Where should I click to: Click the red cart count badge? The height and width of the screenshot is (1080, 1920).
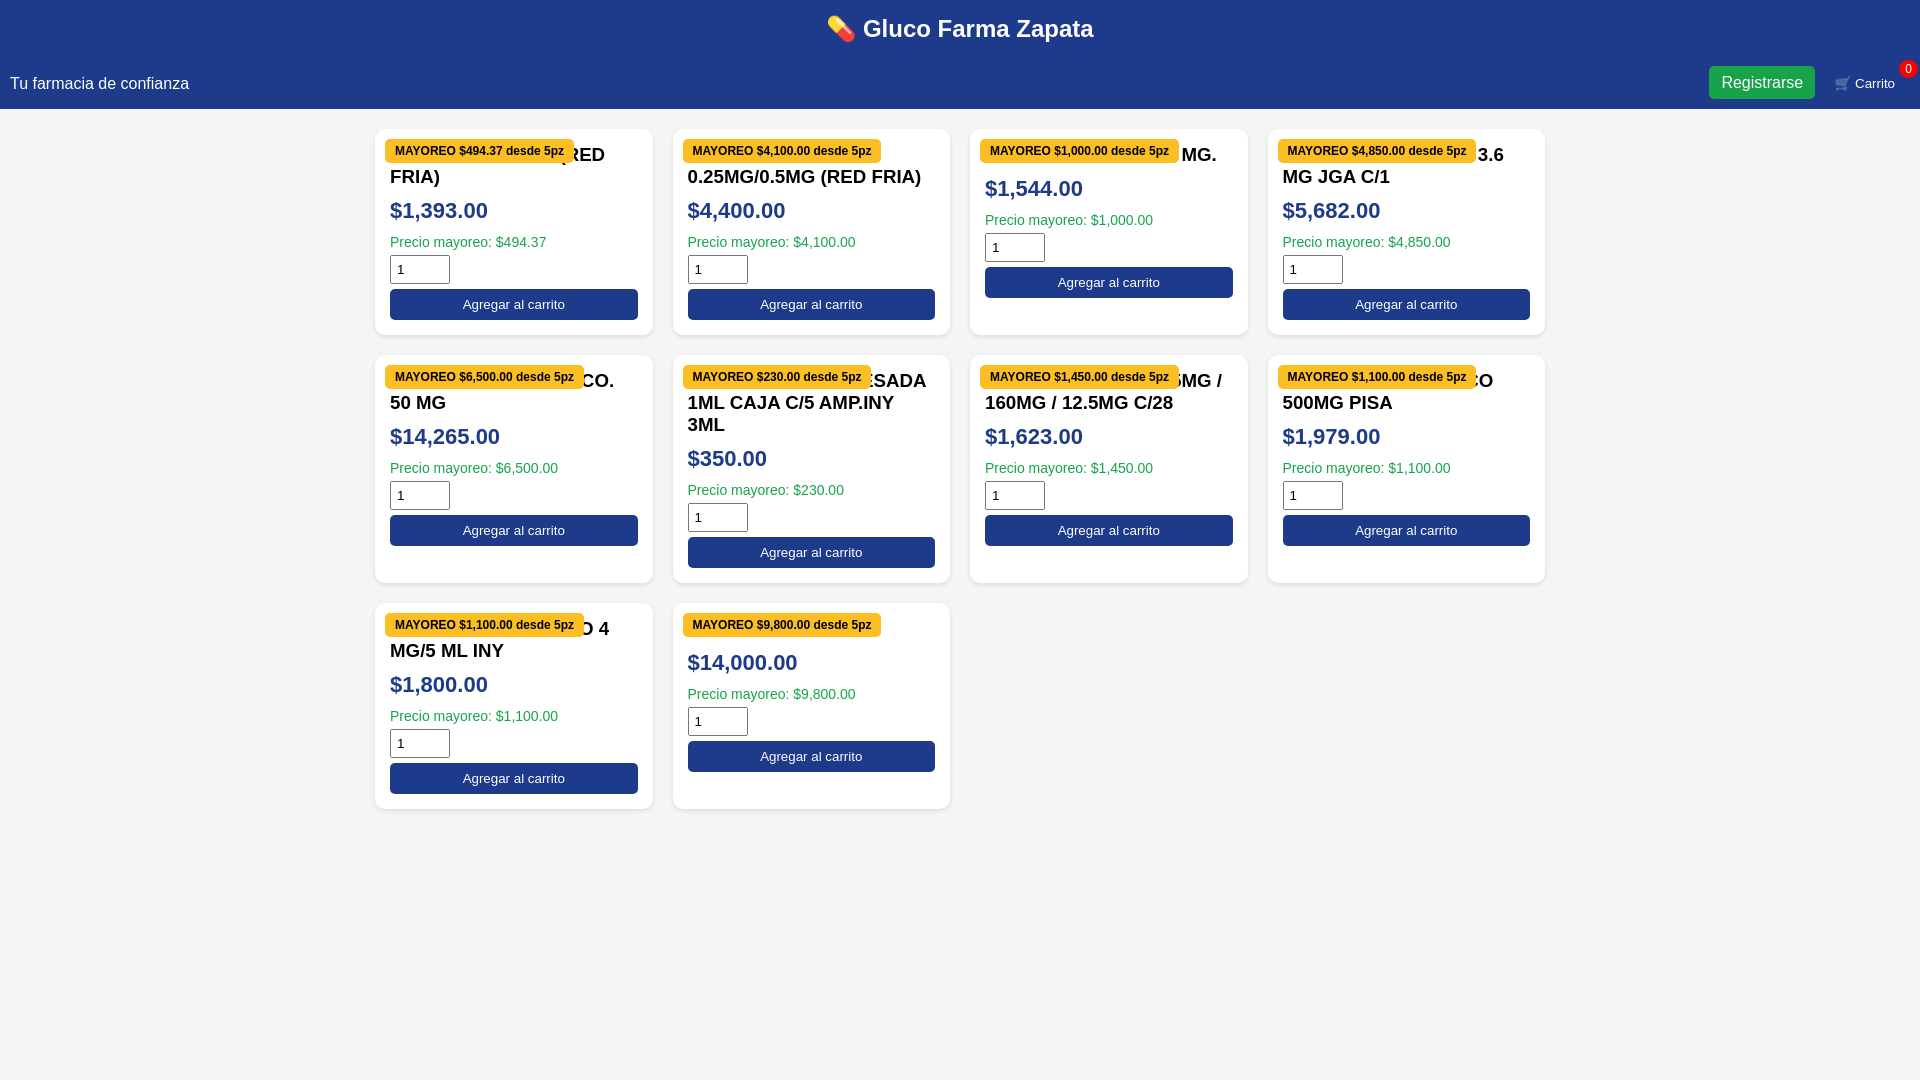coord(1908,69)
